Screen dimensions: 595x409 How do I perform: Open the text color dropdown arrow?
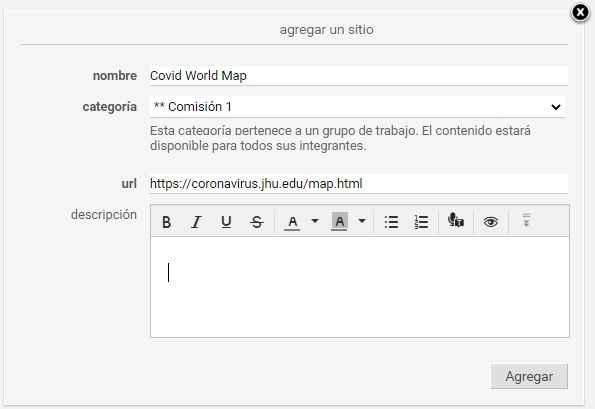[x=315, y=221]
